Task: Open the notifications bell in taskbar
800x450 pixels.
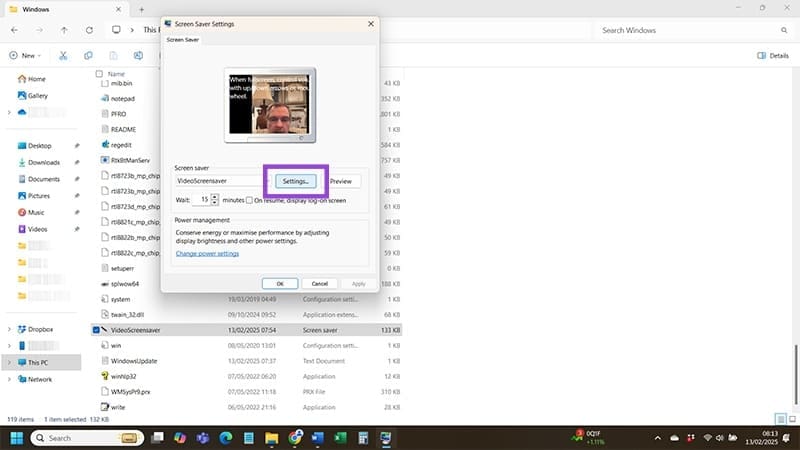Action: [786, 438]
